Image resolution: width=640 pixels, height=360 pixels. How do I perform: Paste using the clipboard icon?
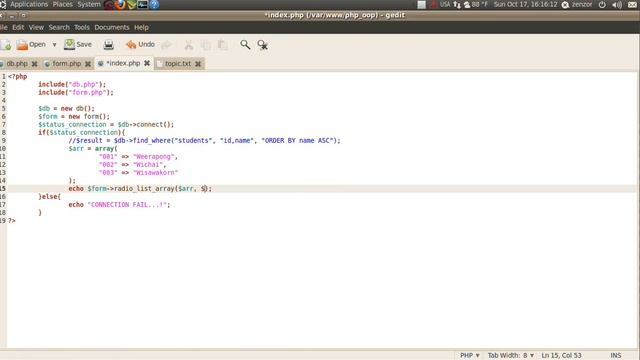(x=222, y=45)
